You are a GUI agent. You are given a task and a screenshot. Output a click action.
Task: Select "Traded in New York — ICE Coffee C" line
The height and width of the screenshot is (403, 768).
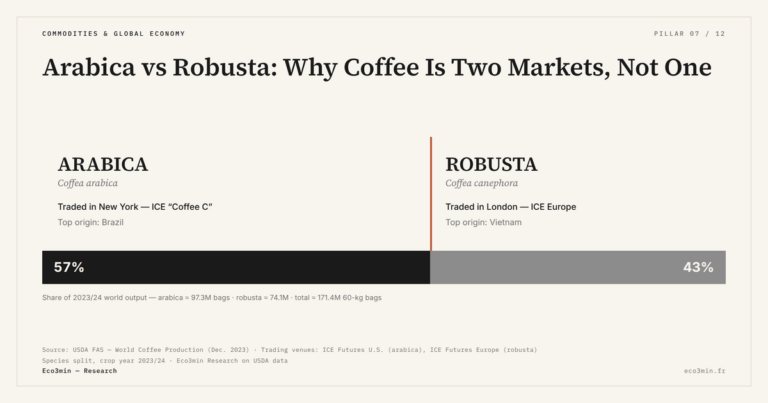(135, 207)
